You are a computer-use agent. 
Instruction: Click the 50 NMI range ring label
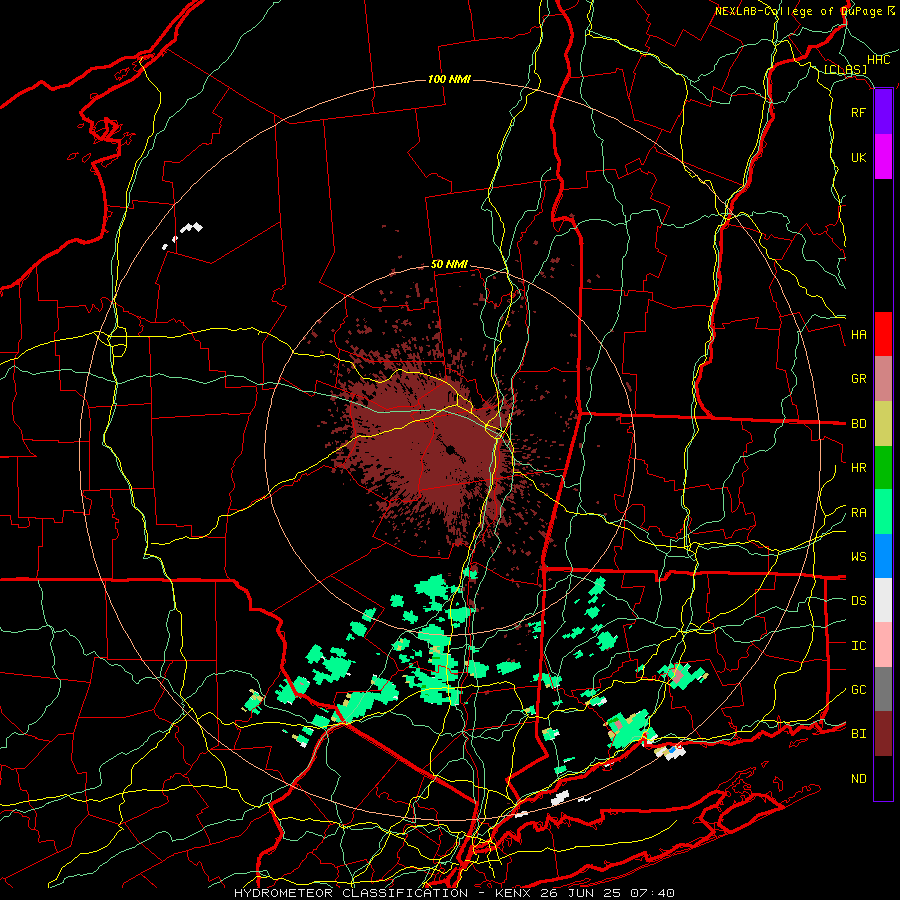click(449, 265)
